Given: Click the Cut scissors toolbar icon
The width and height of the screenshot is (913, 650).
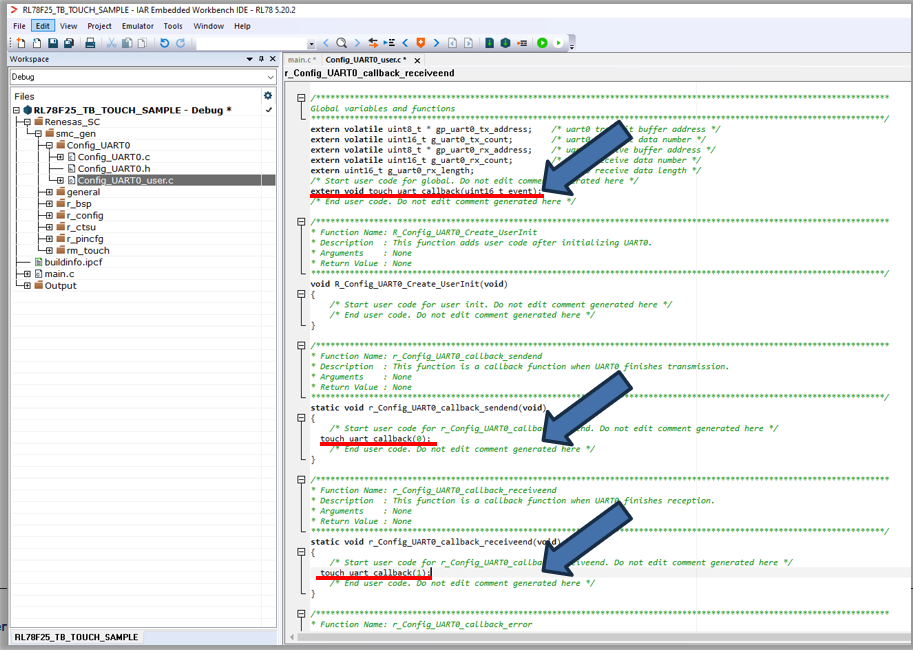Looking at the screenshot, I should pyautogui.click(x=112, y=43).
